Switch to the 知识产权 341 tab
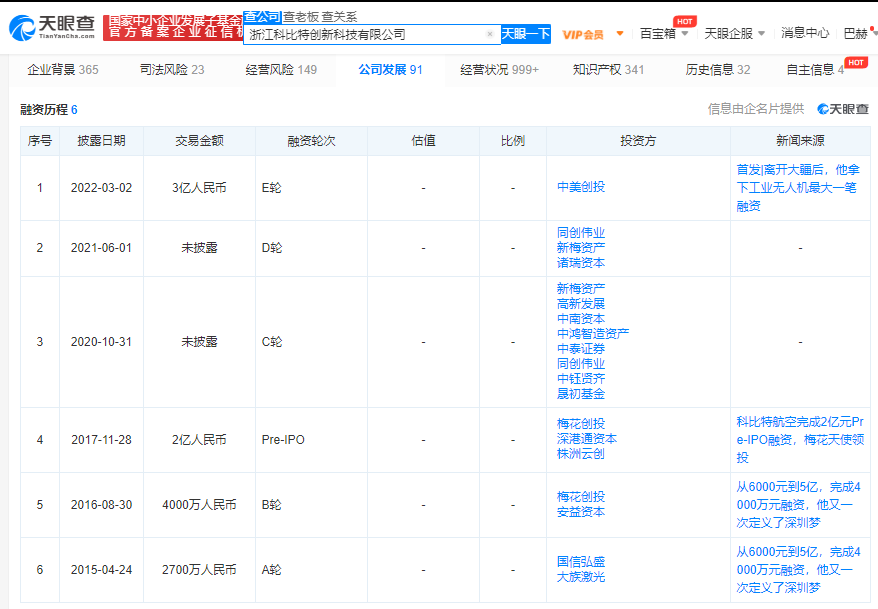The image size is (878, 609). click(608, 69)
